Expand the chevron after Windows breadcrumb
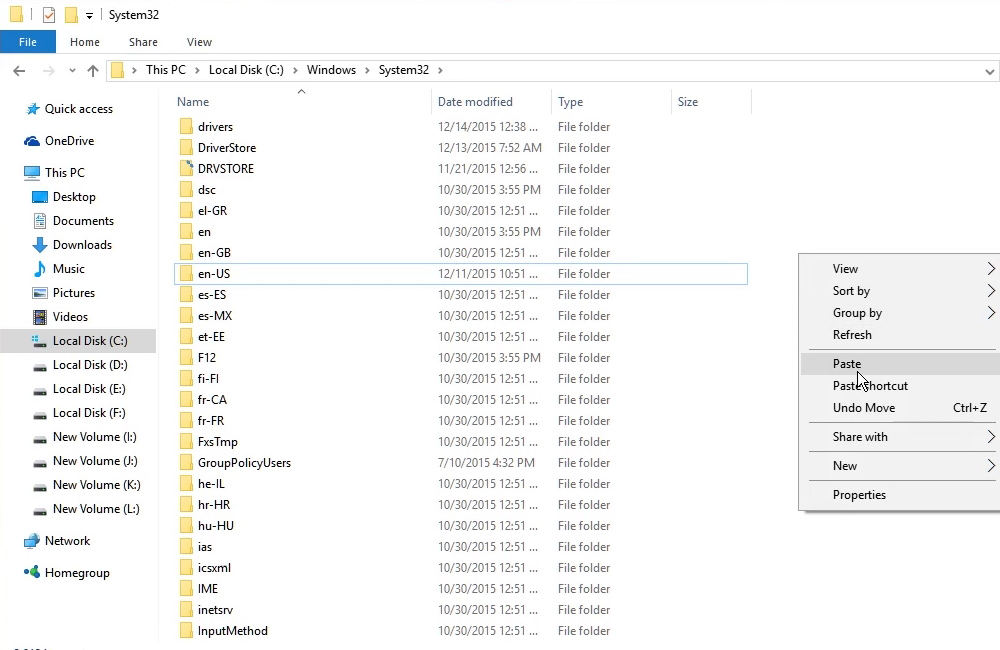 367,70
